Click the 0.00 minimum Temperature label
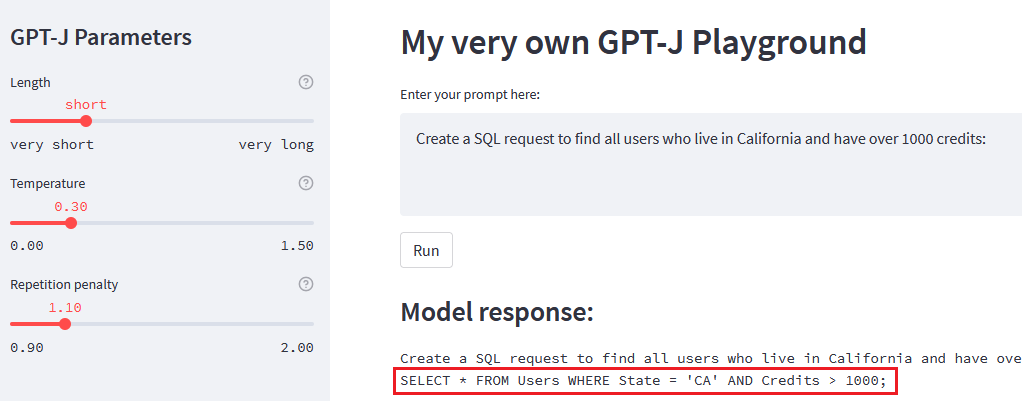Viewport: 1022px width, 401px height. tap(27, 246)
